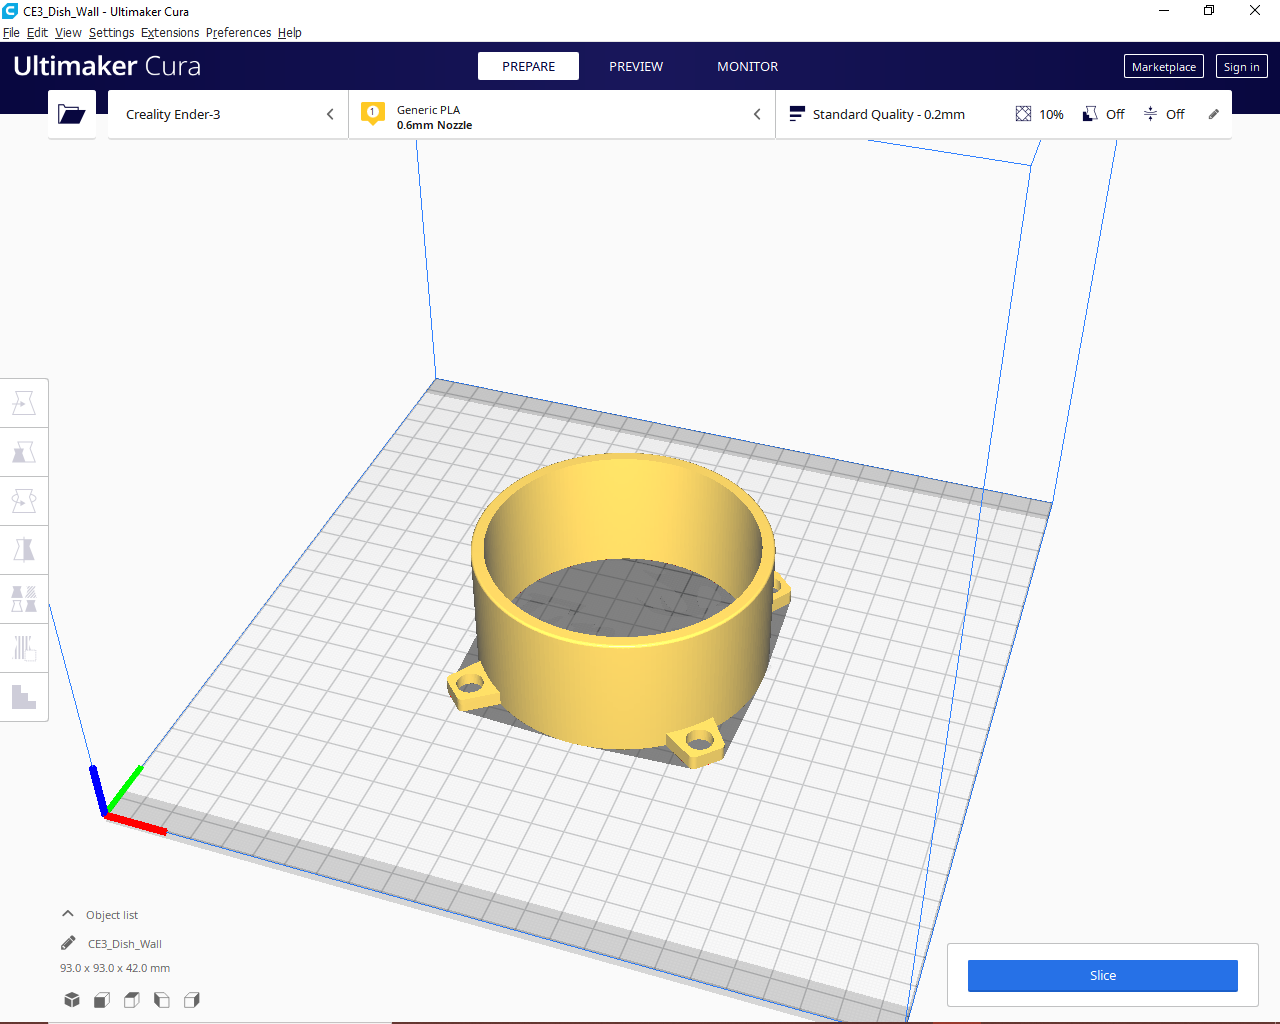This screenshot has height=1024, width=1280.
Task: Click the 0.6mm Nozzle label
Action: tap(434, 125)
